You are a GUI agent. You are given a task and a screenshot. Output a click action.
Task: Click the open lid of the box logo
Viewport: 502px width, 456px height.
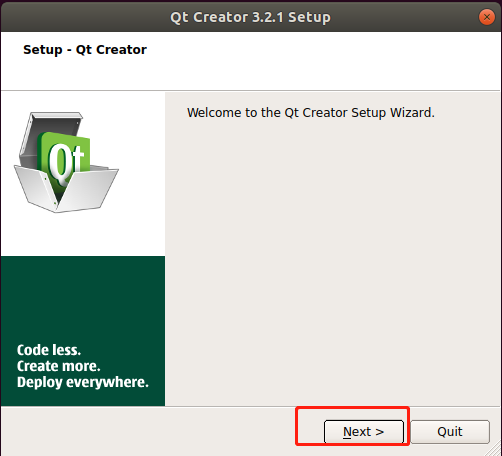(50, 133)
